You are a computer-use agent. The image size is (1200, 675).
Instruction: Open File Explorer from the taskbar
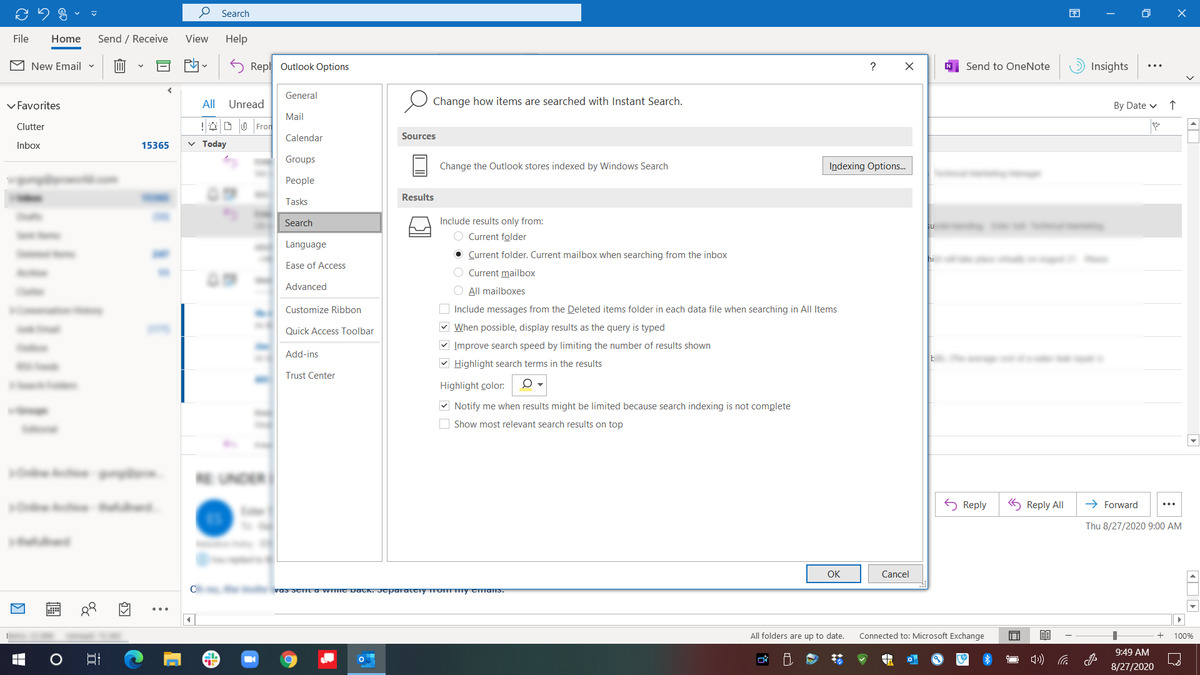pyautogui.click(x=172, y=660)
